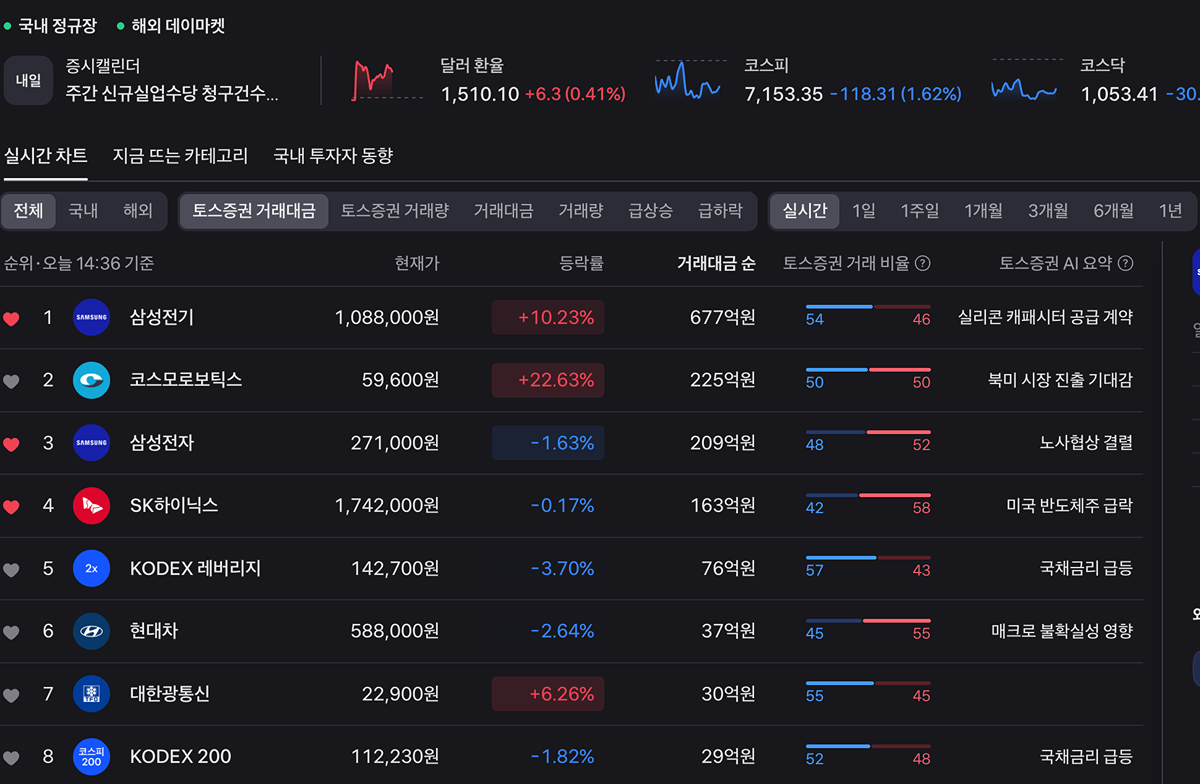Click the 현재가 column header

(x=416, y=264)
